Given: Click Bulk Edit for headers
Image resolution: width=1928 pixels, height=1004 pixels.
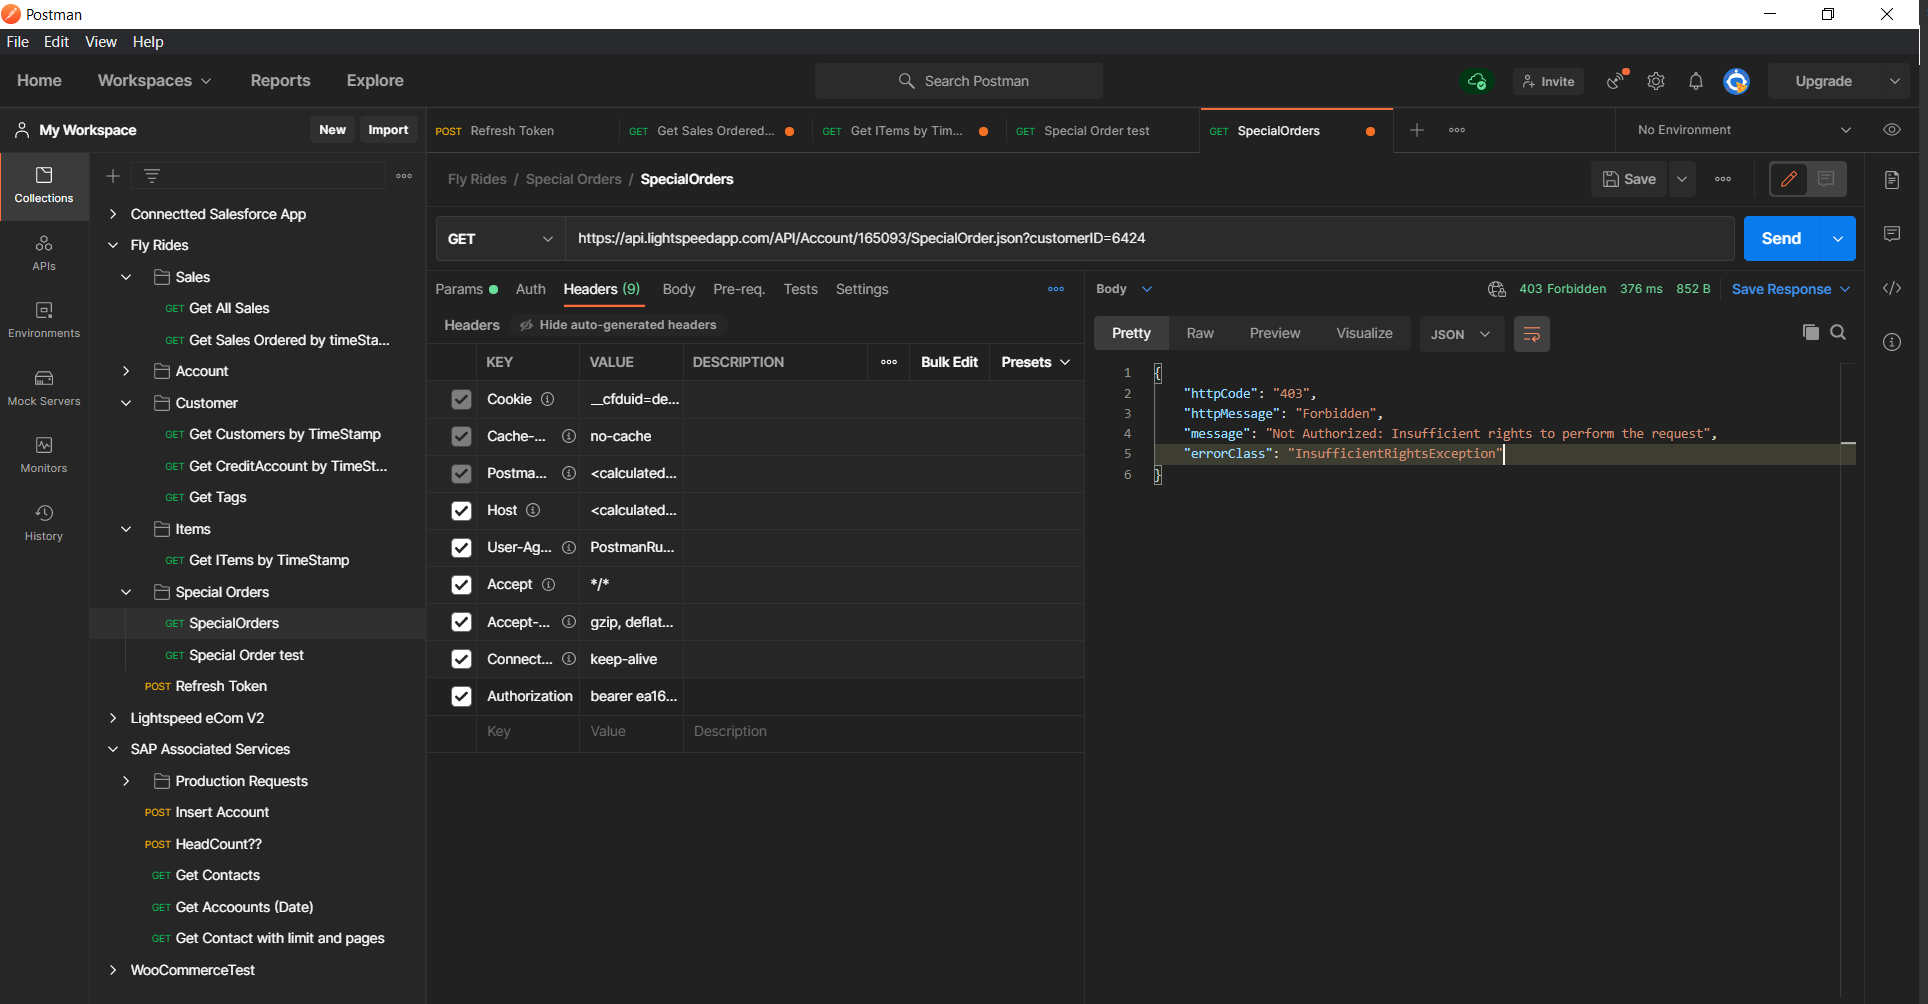Looking at the screenshot, I should click(x=949, y=362).
